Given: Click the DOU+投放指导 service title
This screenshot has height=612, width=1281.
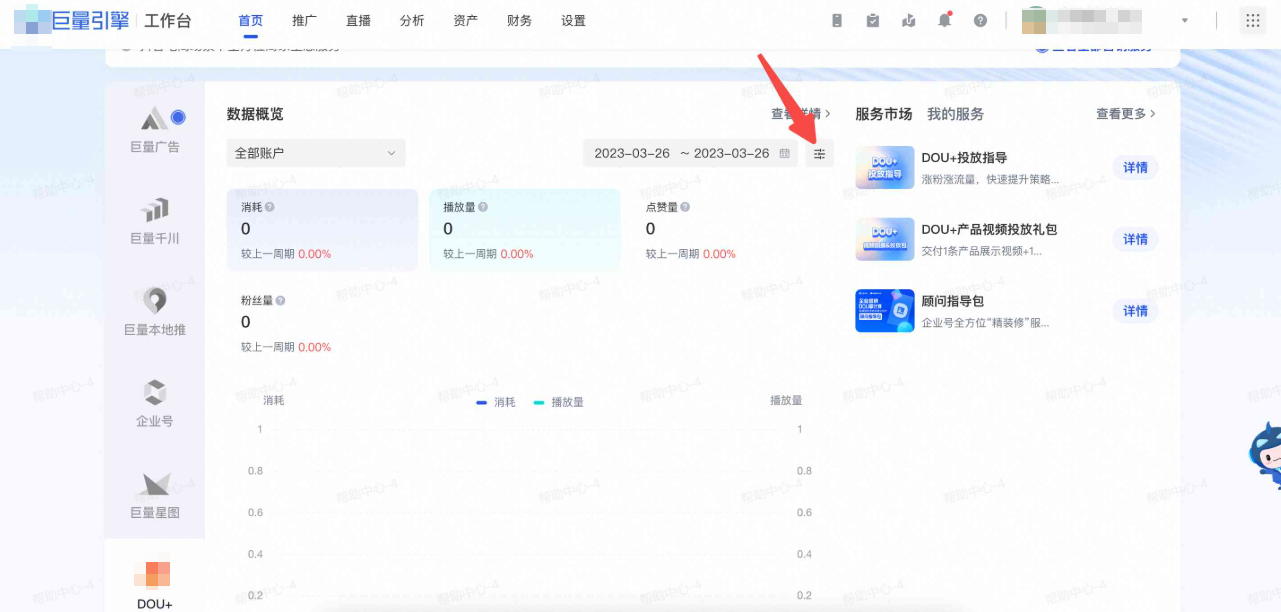Looking at the screenshot, I should click(x=964, y=158).
